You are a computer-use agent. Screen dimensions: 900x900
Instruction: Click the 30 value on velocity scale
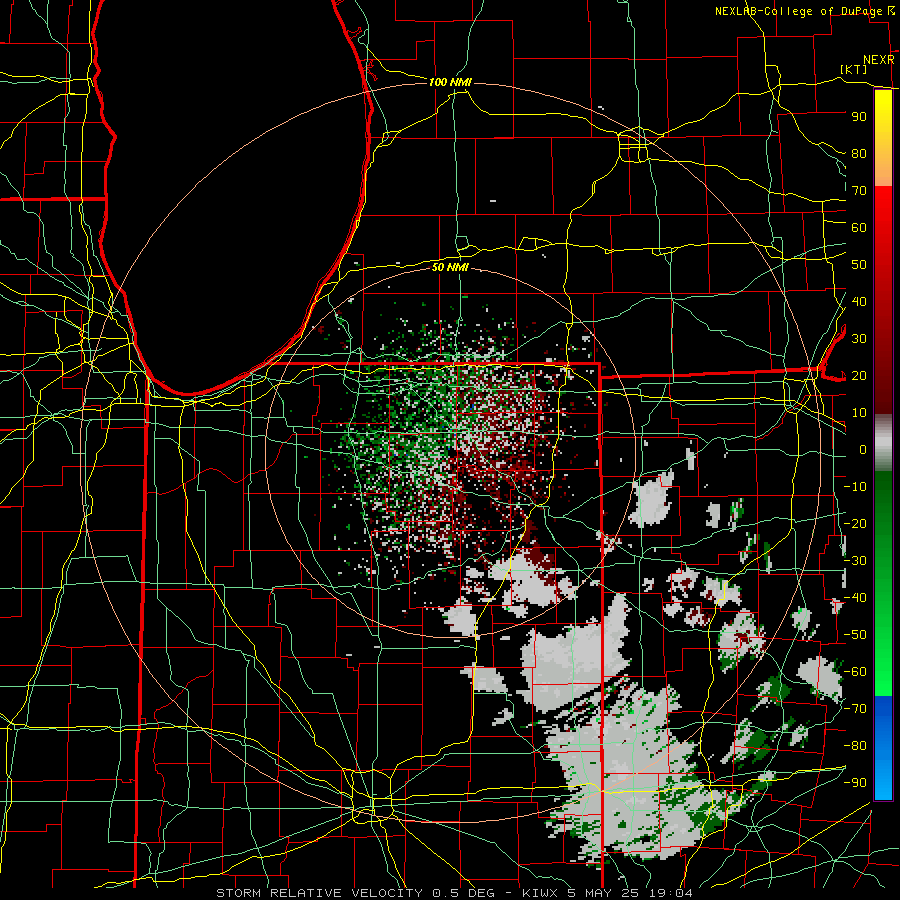click(x=859, y=339)
